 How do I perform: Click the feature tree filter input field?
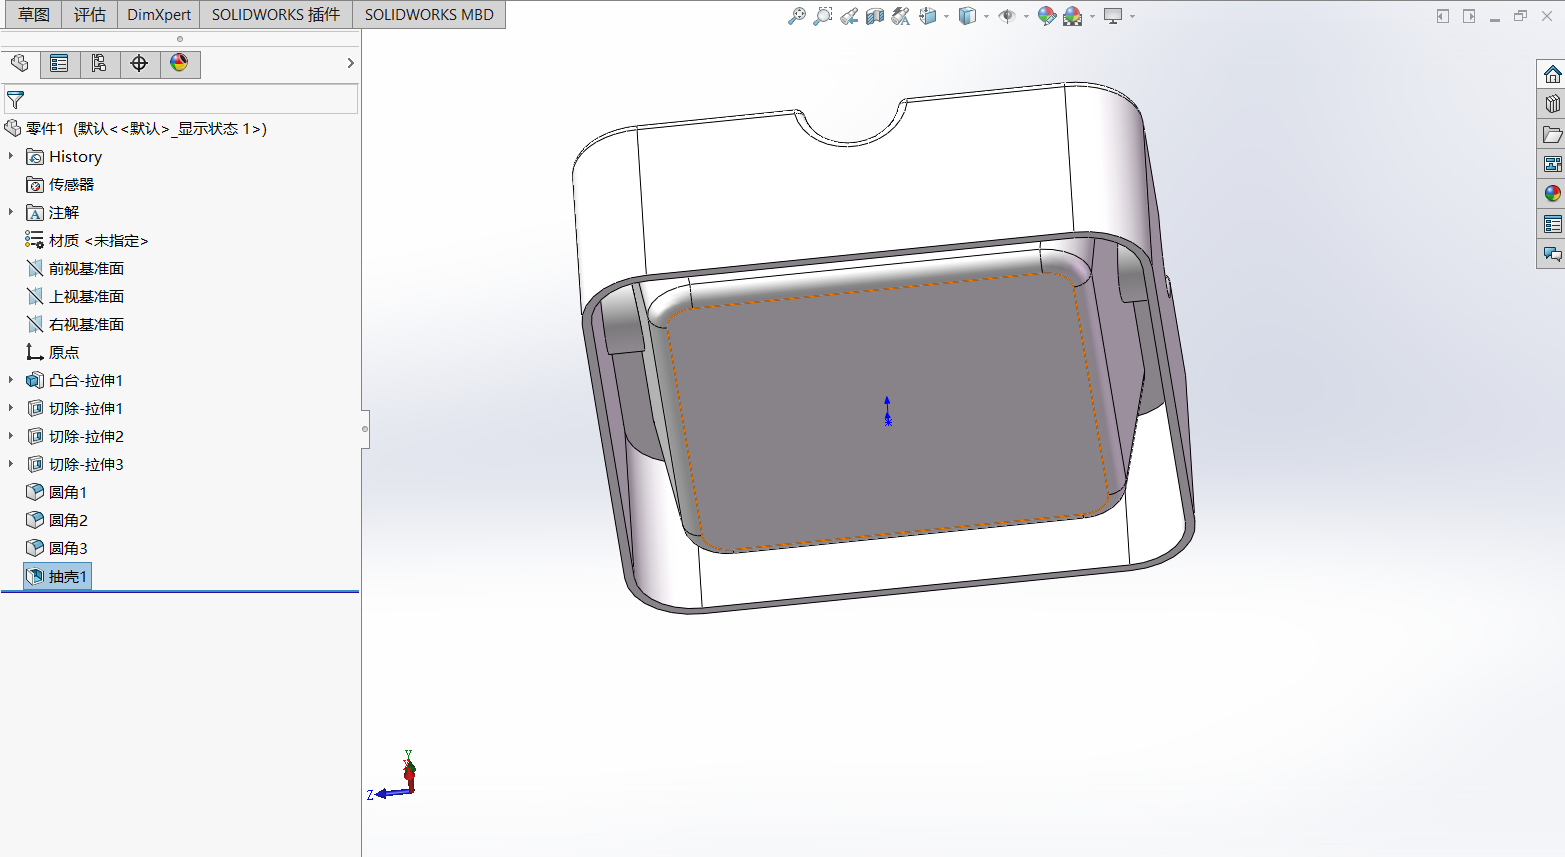[x=190, y=99]
